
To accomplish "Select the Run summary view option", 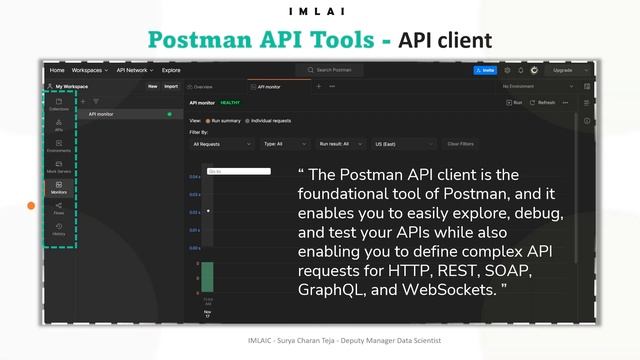I will [223, 121].
